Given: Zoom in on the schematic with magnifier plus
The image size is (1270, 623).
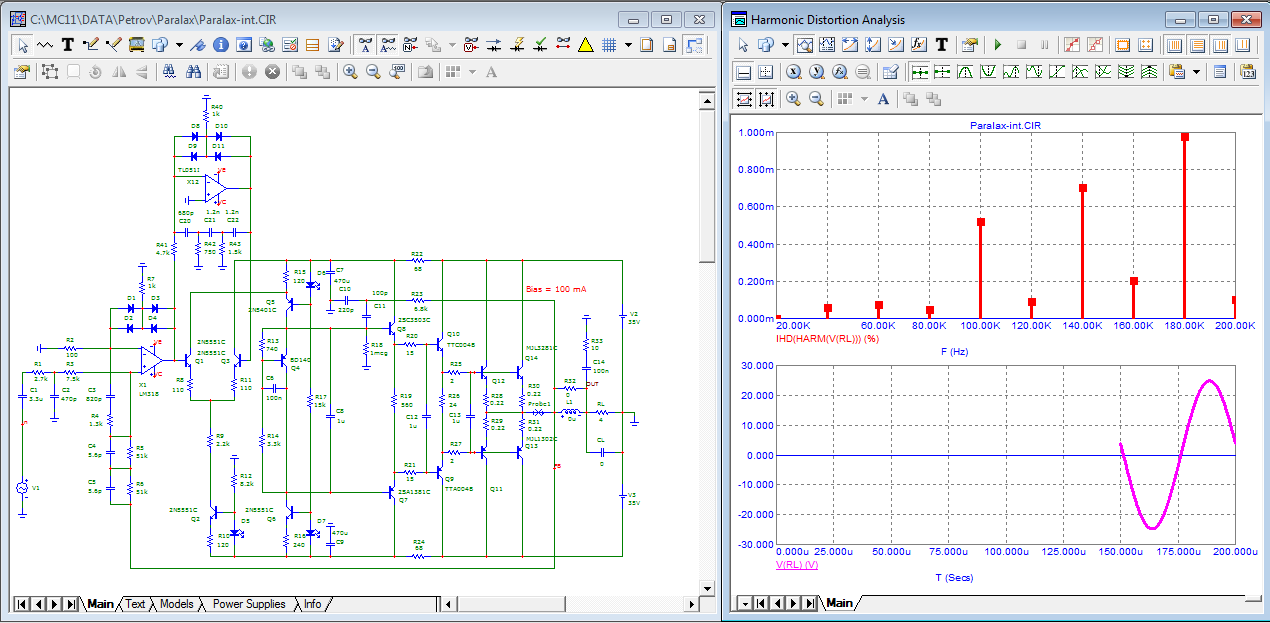Looking at the screenshot, I should coord(350,71).
